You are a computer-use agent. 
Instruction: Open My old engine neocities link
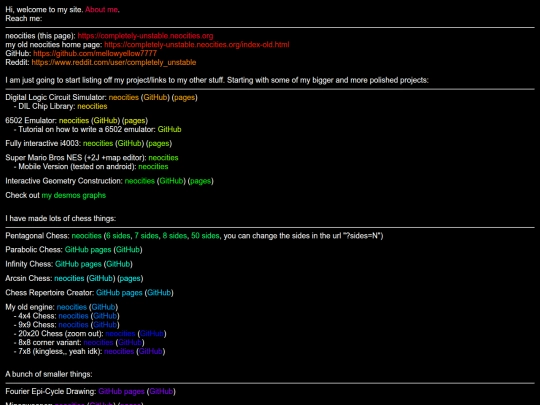coord(72,307)
